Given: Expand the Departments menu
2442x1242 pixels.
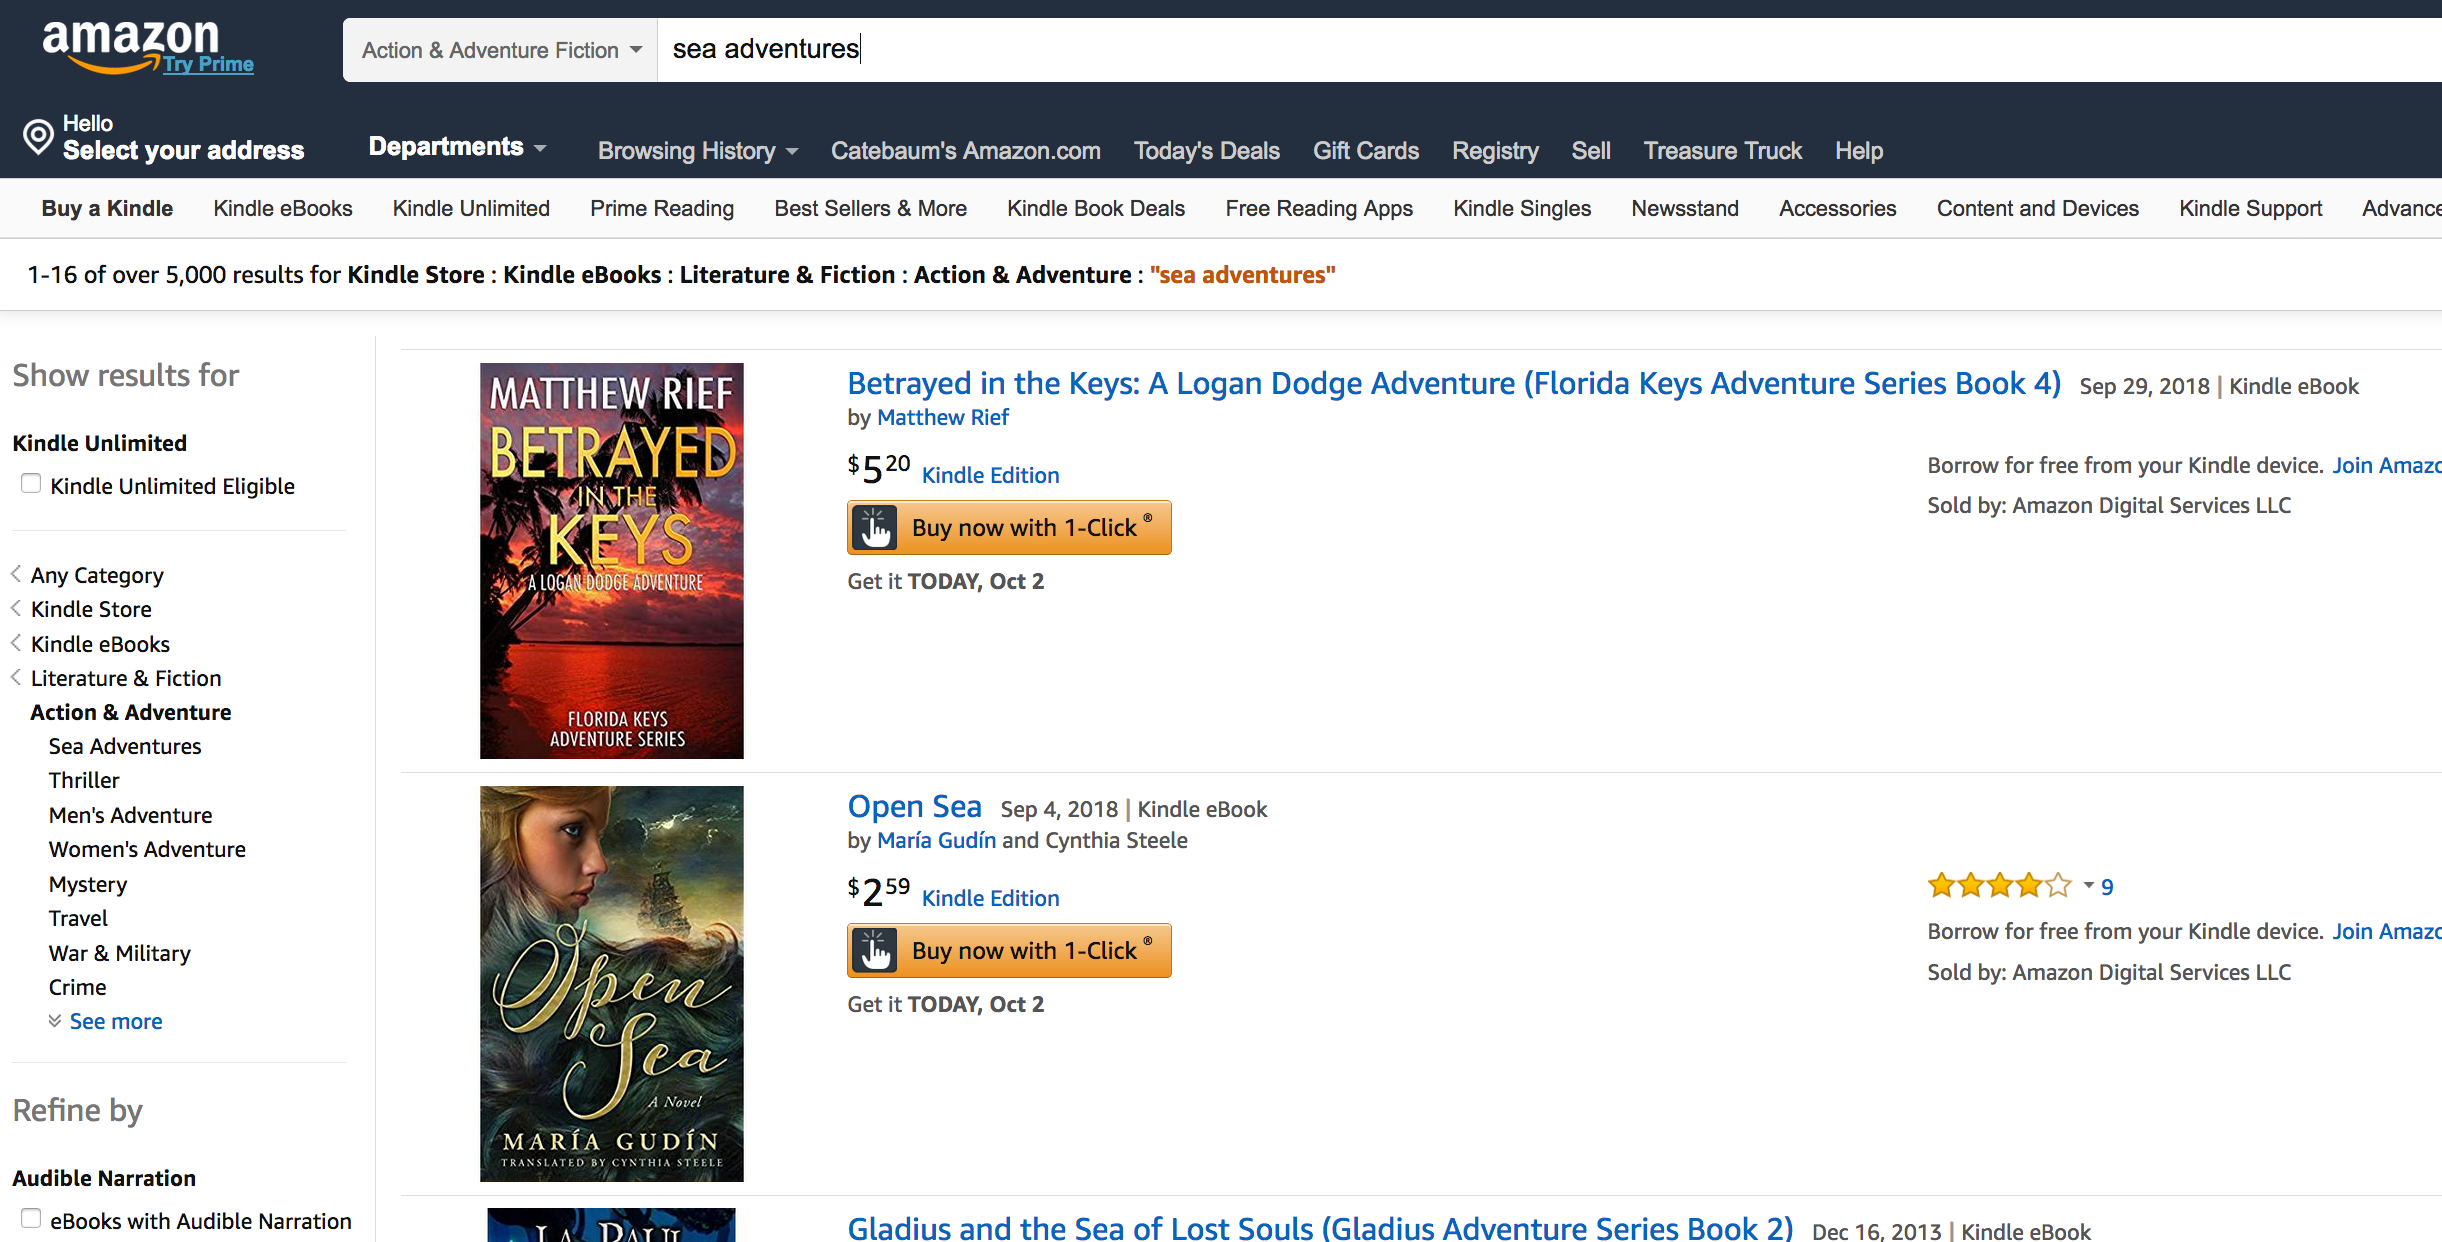Looking at the screenshot, I should 457,147.
